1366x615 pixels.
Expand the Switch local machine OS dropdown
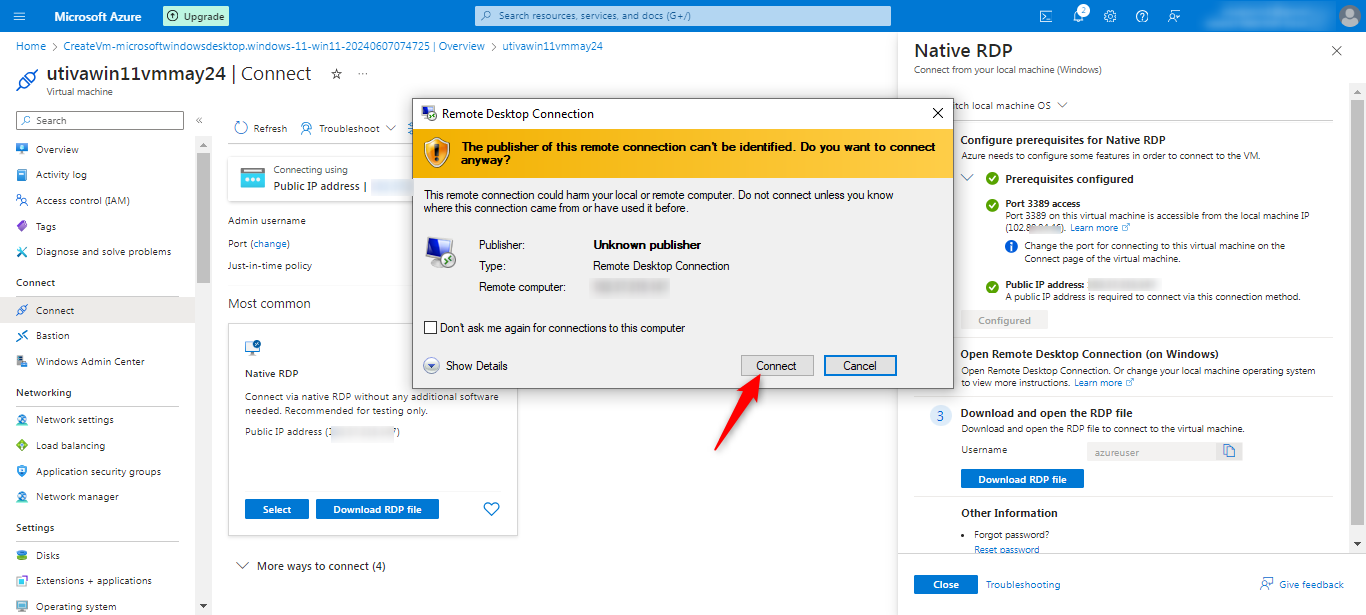point(1062,105)
